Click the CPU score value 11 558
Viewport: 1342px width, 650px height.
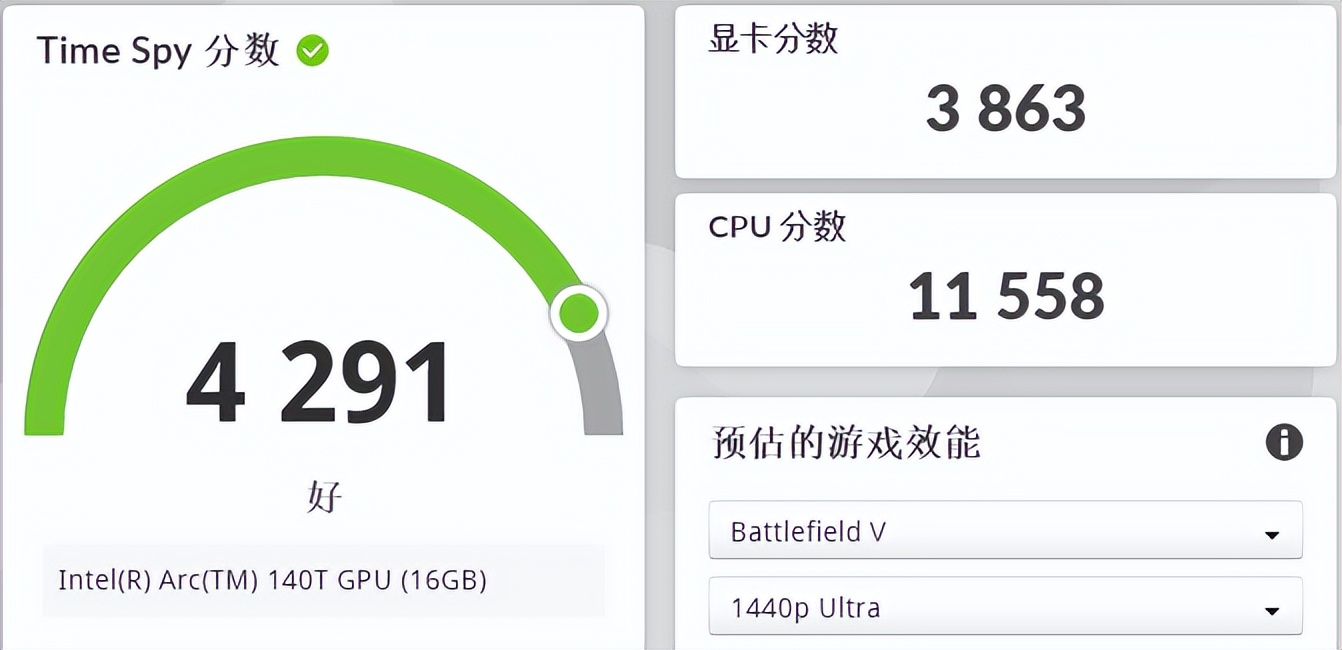pos(1006,297)
